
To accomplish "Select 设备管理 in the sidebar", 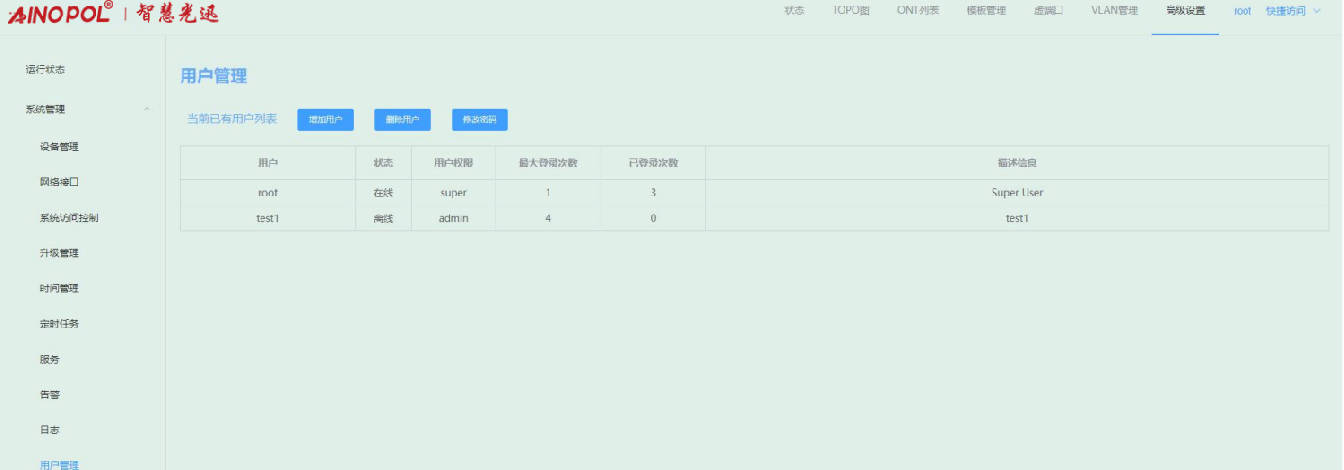I will click(x=59, y=147).
